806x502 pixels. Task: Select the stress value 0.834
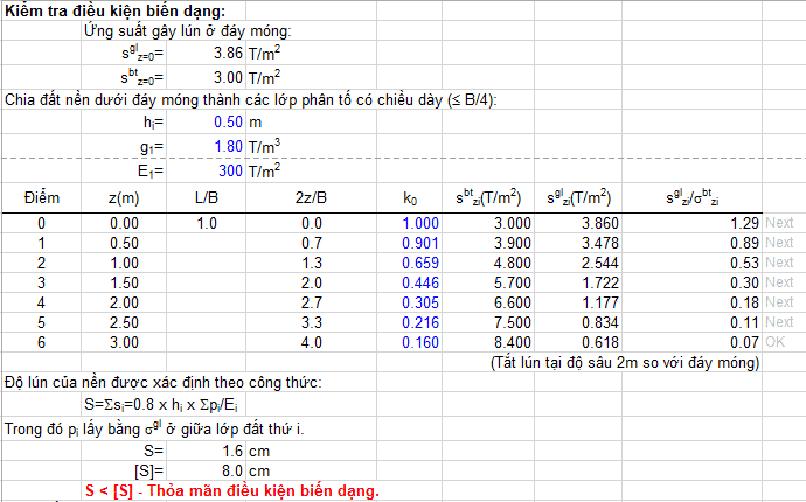[600, 323]
